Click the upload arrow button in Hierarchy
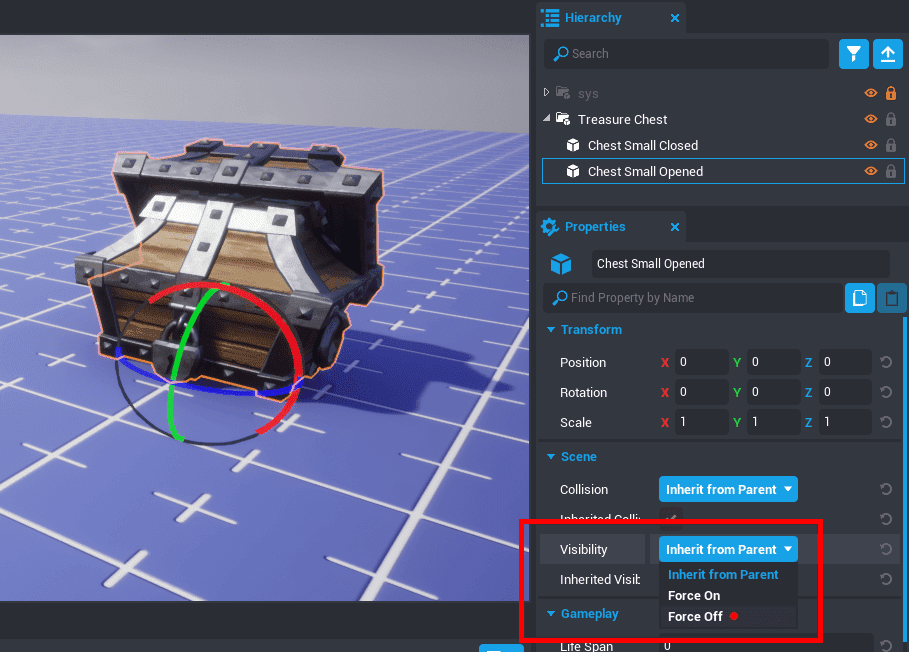The image size is (909, 652). 887,54
